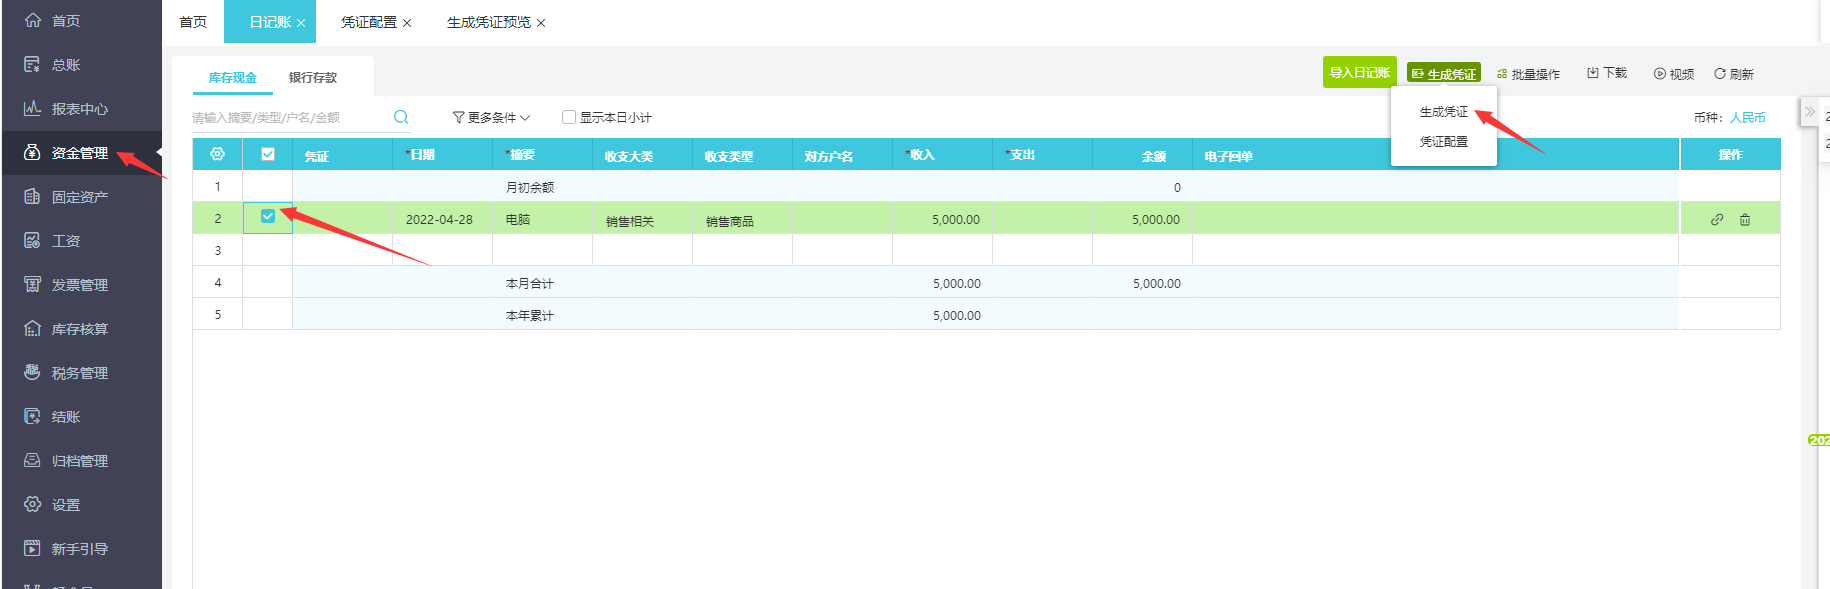Open 固定资产 in the sidebar
The image size is (1830, 589).
pos(80,197)
